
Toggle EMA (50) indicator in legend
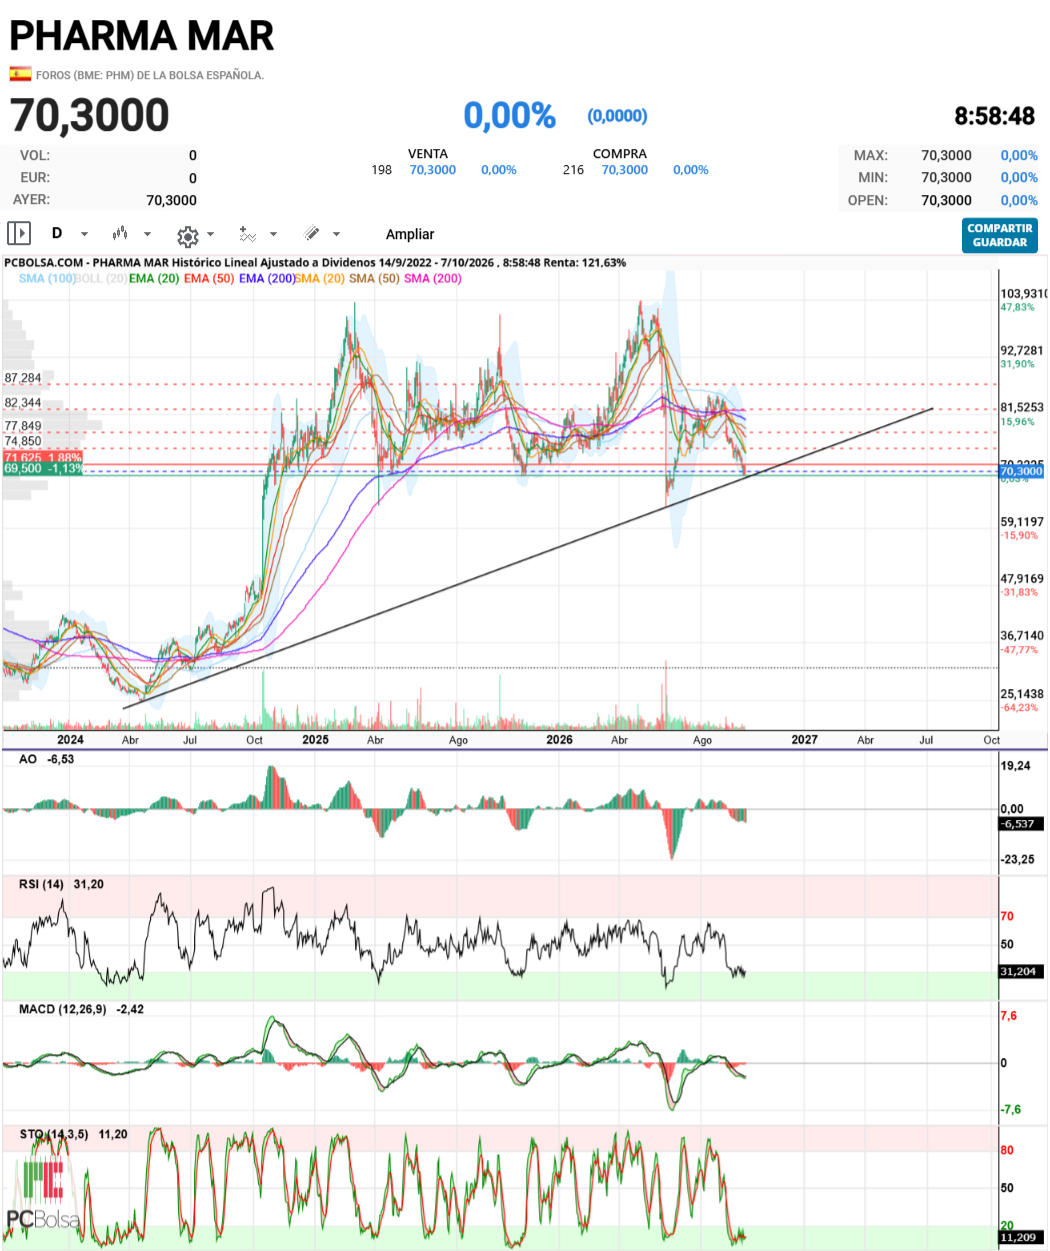(x=209, y=278)
